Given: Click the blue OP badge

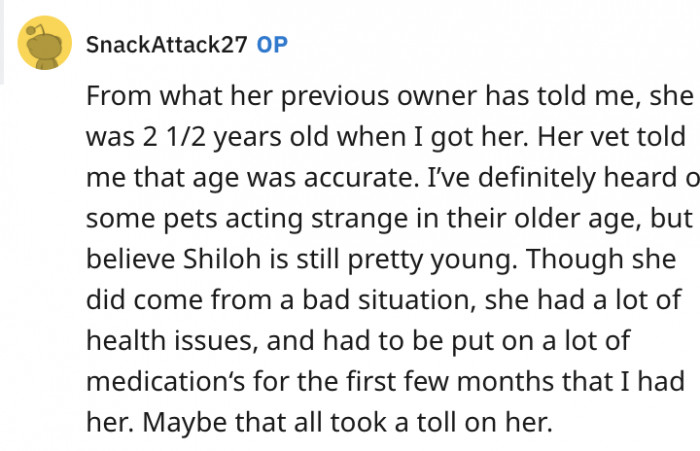Looking at the screenshot, I should 271,45.
